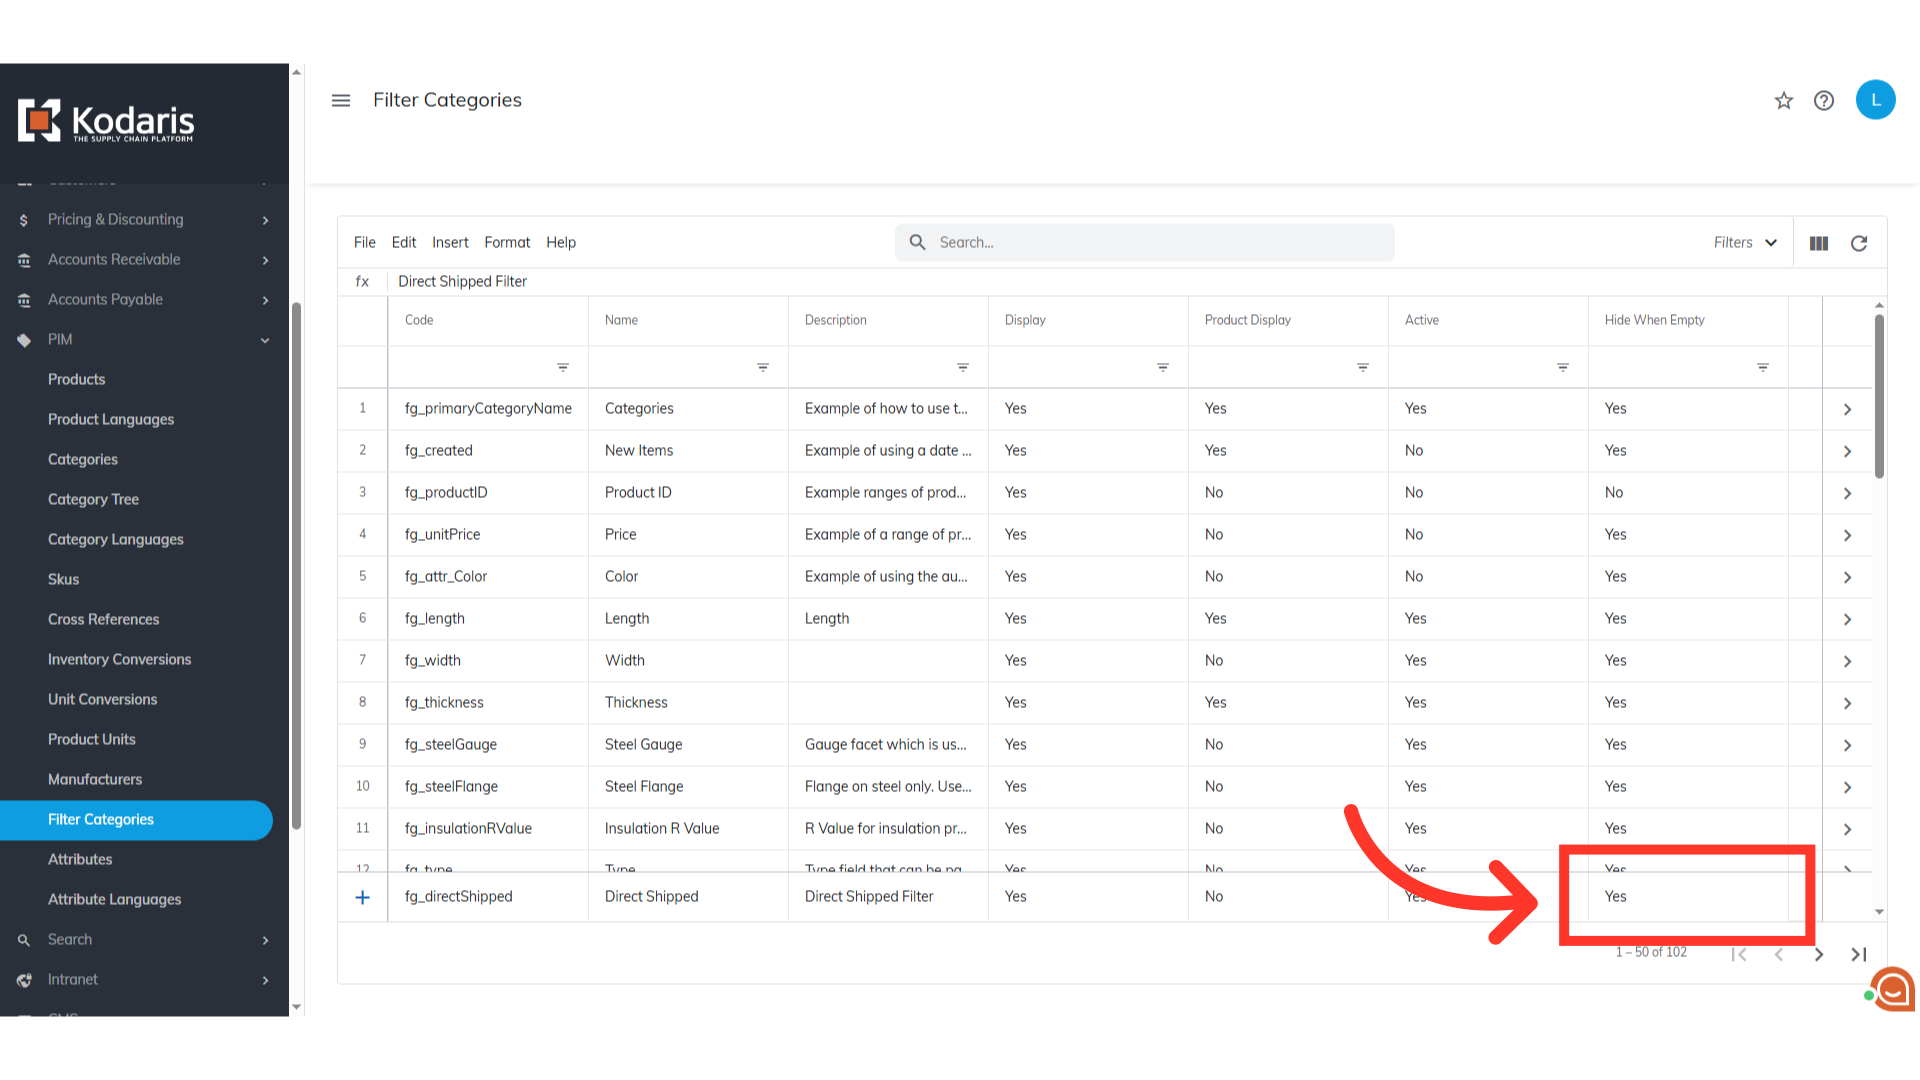
Task: Click the refresh icon in the table toolbar
Action: pos(1859,243)
